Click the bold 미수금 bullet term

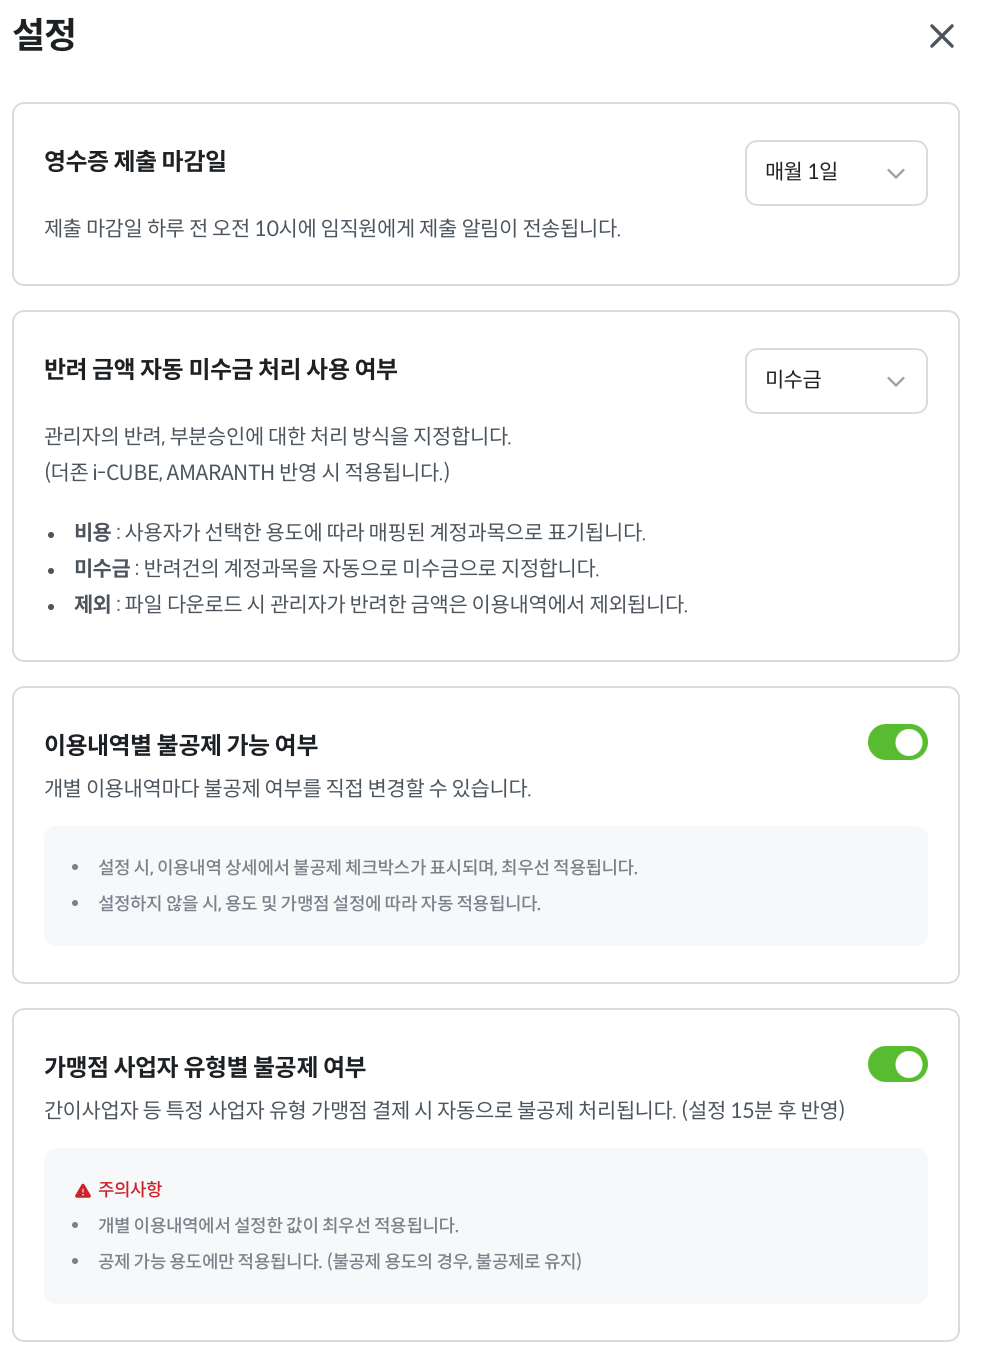[102, 568]
